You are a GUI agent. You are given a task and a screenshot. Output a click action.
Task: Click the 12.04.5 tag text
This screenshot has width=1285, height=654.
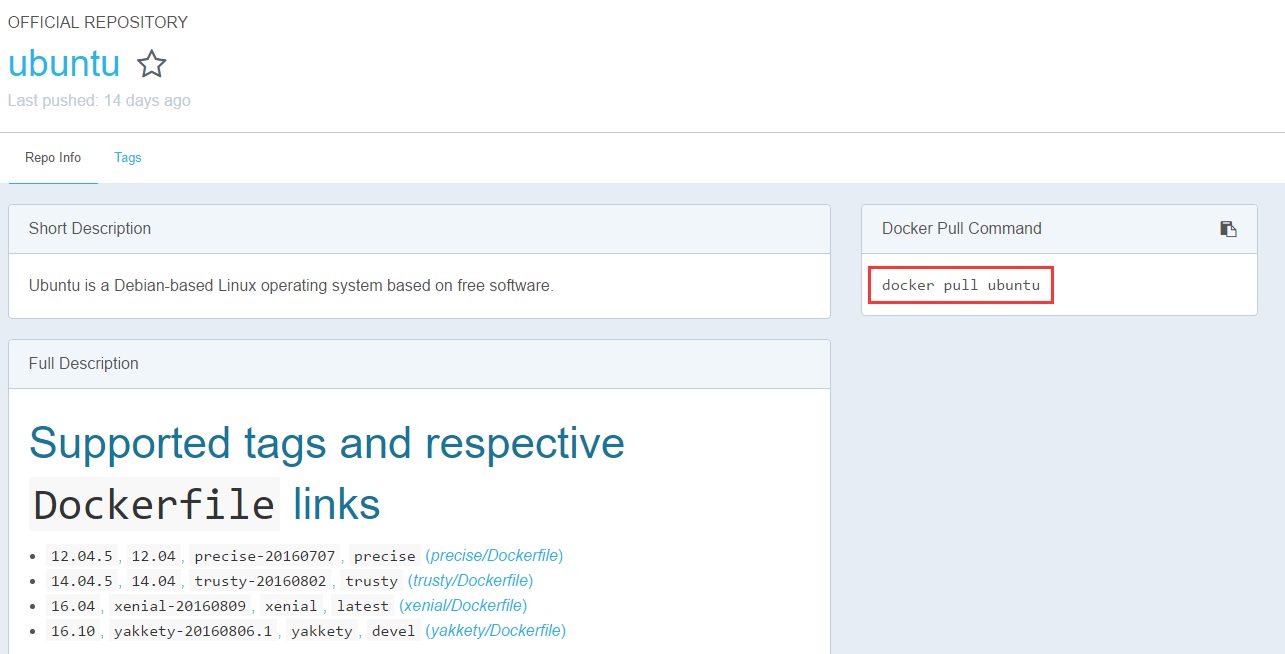tap(82, 556)
